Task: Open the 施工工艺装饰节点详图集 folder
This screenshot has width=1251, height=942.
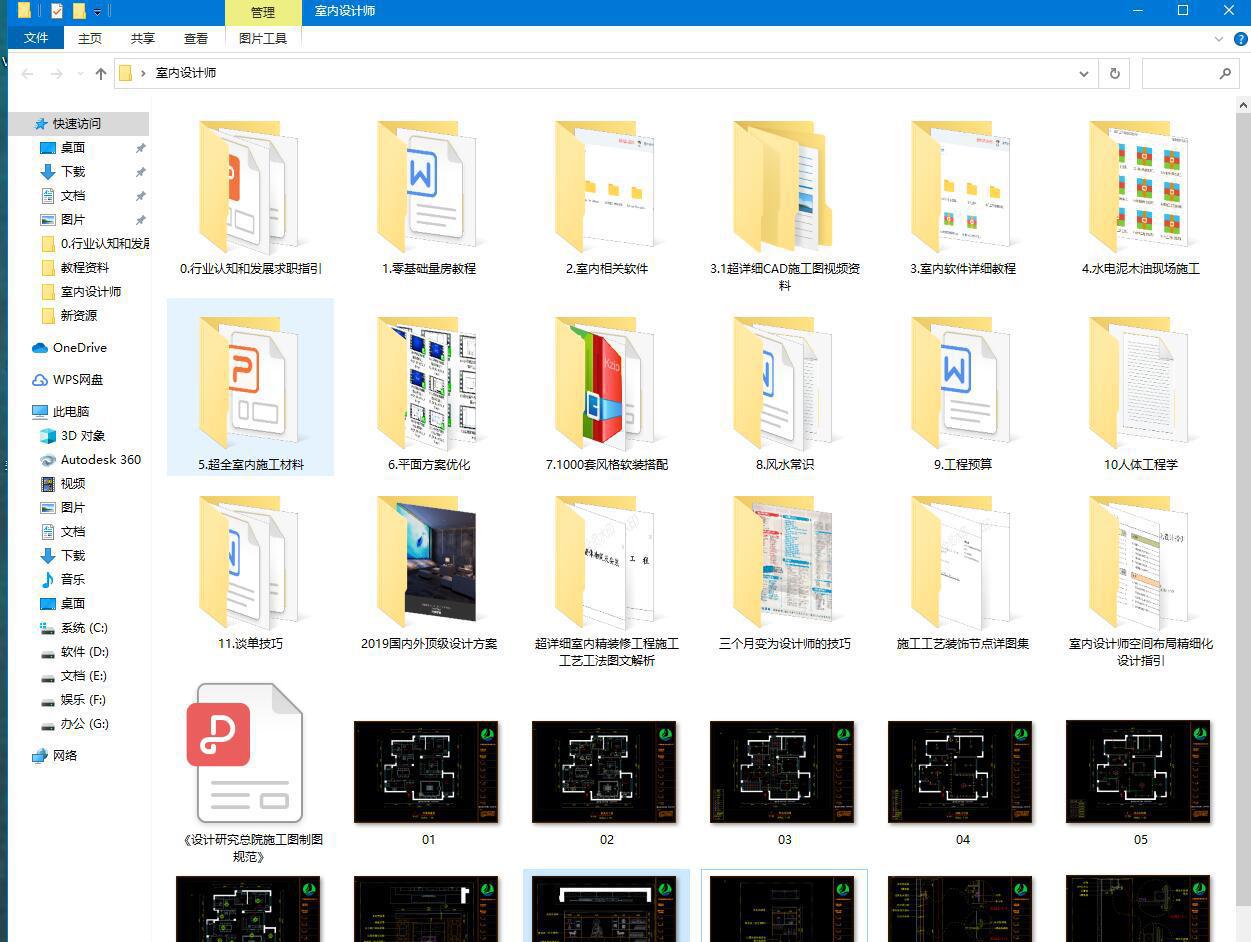Action: point(962,573)
